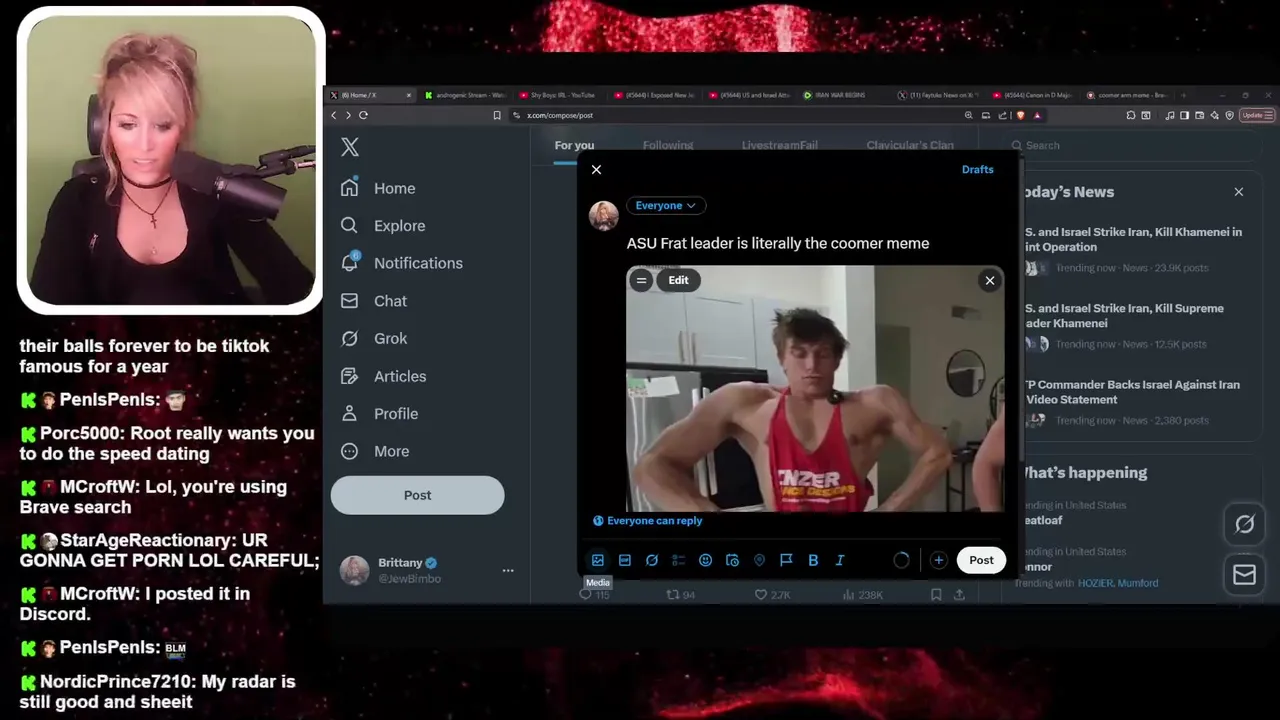1280x720 pixels.
Task: Switch to the 'Shy Boys IRL - YouTube' browser tab
Action: pyautogui.click(x=558, y=95)
